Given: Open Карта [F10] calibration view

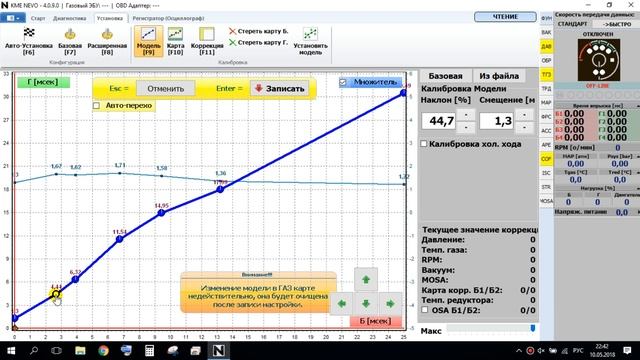Looking at the screenshot, I should click(176, 41).
